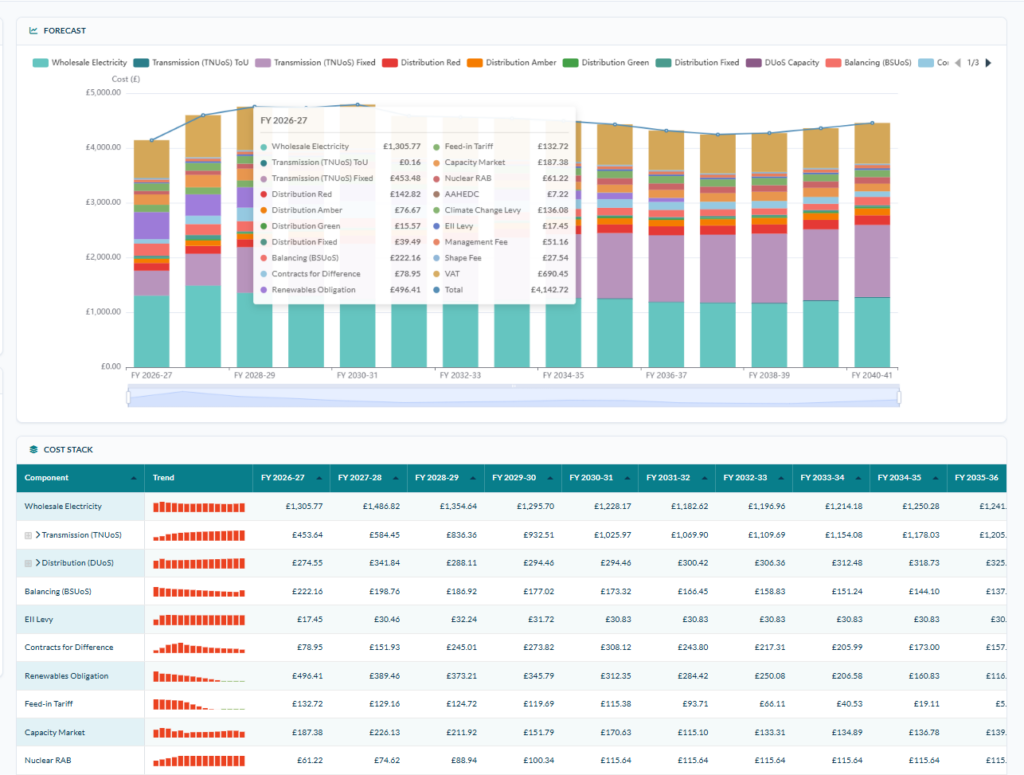1024x775 pixels.
Task: Toggle Wholesale Electricity series in the legend
Action: click(80, 63)
